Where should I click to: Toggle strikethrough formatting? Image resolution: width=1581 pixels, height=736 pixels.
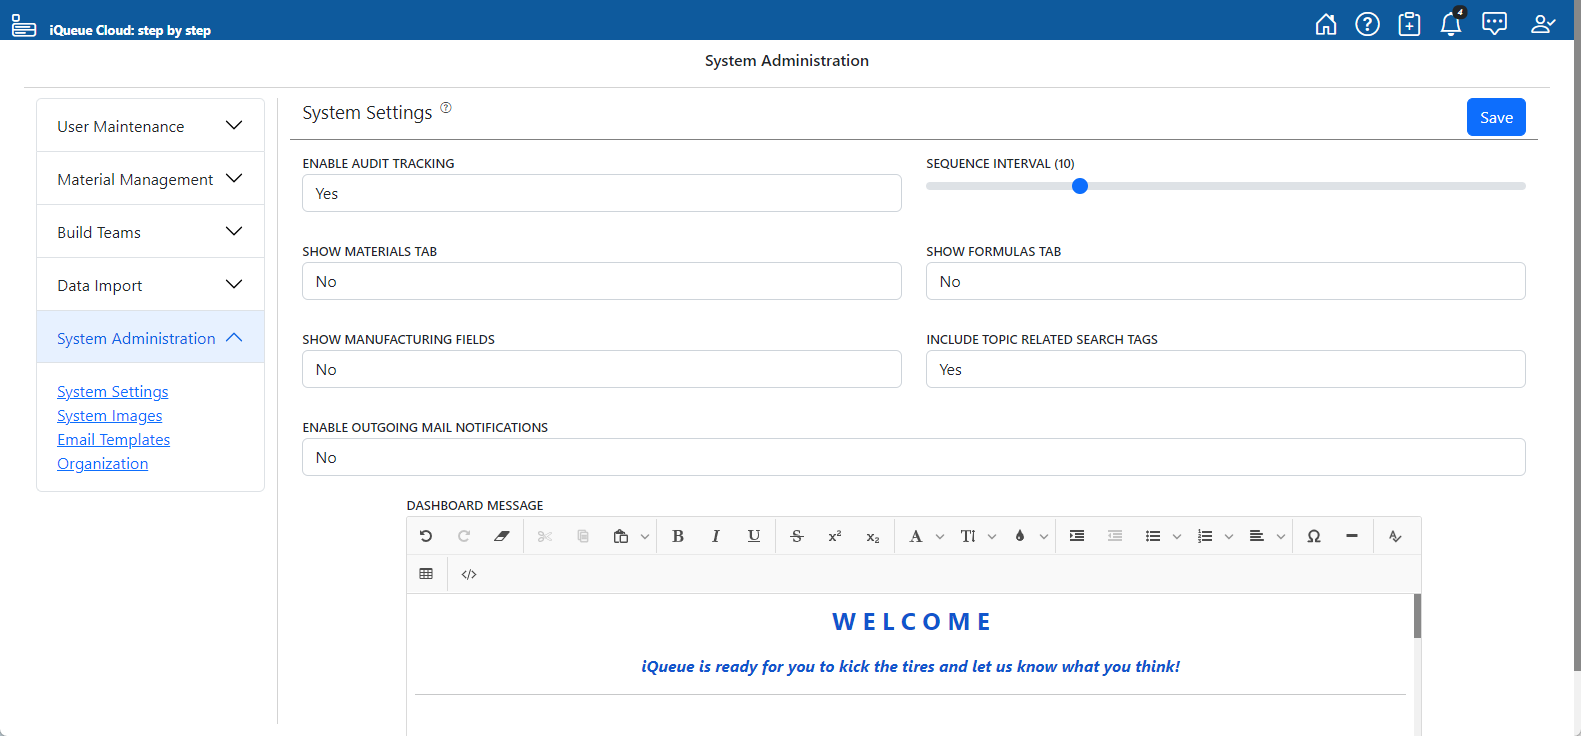coord(797,536)
